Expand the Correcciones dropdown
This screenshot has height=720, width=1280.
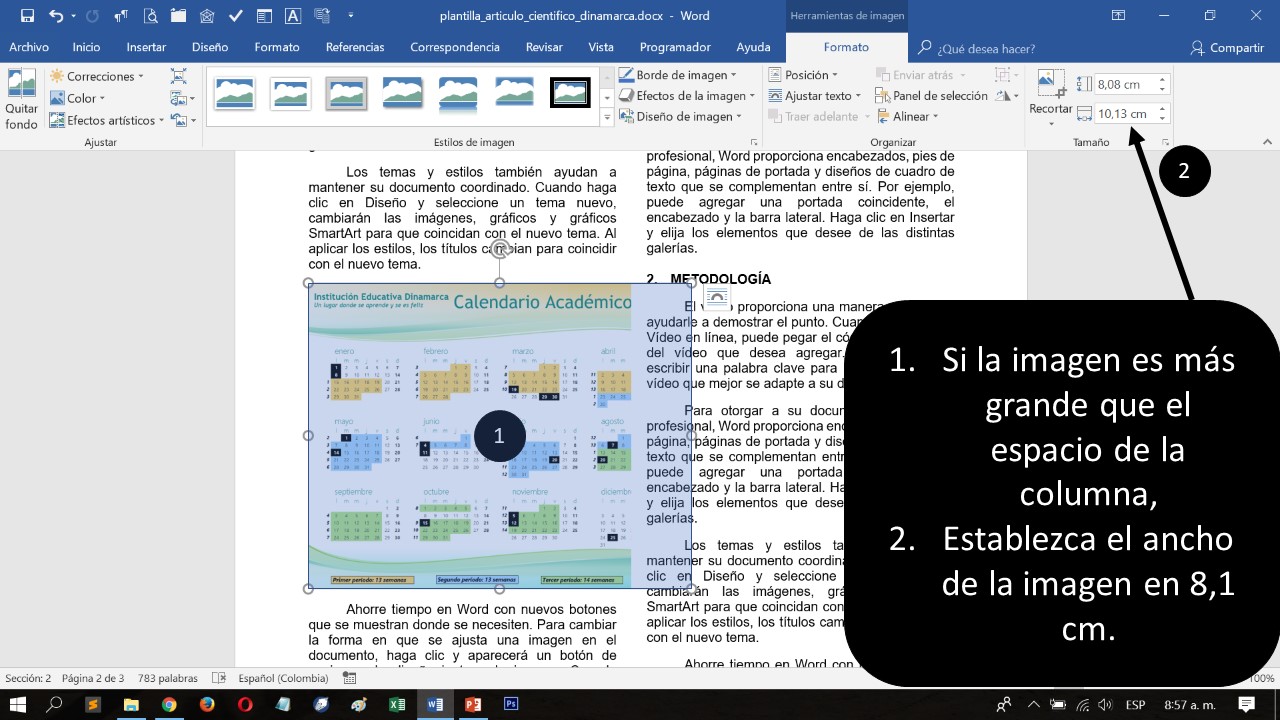click(97, 76)
